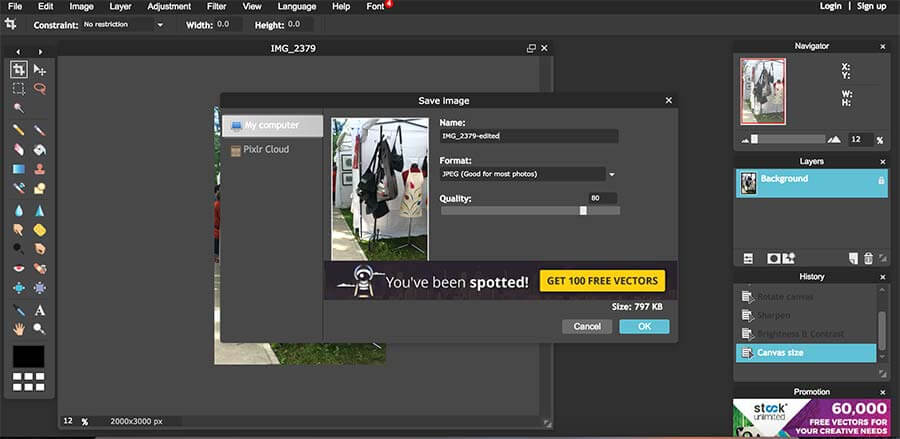This screenshot has width=900, height=439.
Task: Open the Constraint dropdown
Action: click(x=123, y=24)
